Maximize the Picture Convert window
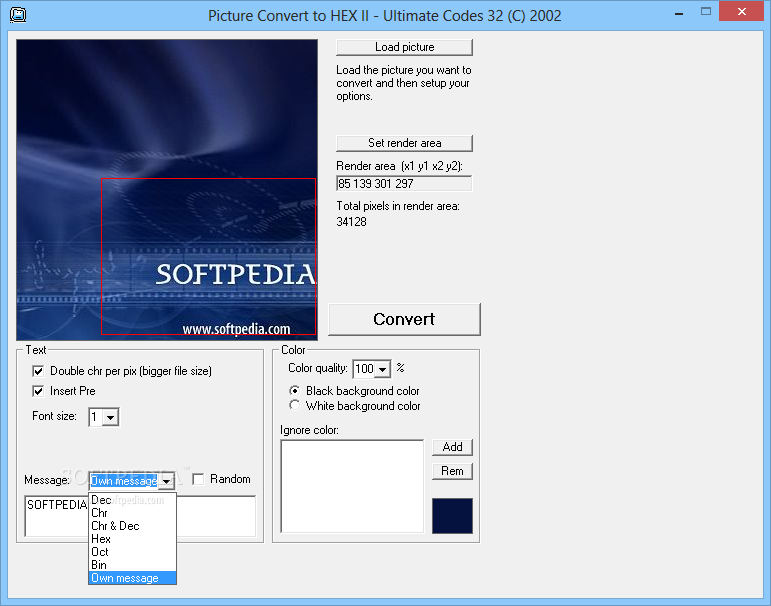This screenshot has width=771, height=606. pos(706,11)
